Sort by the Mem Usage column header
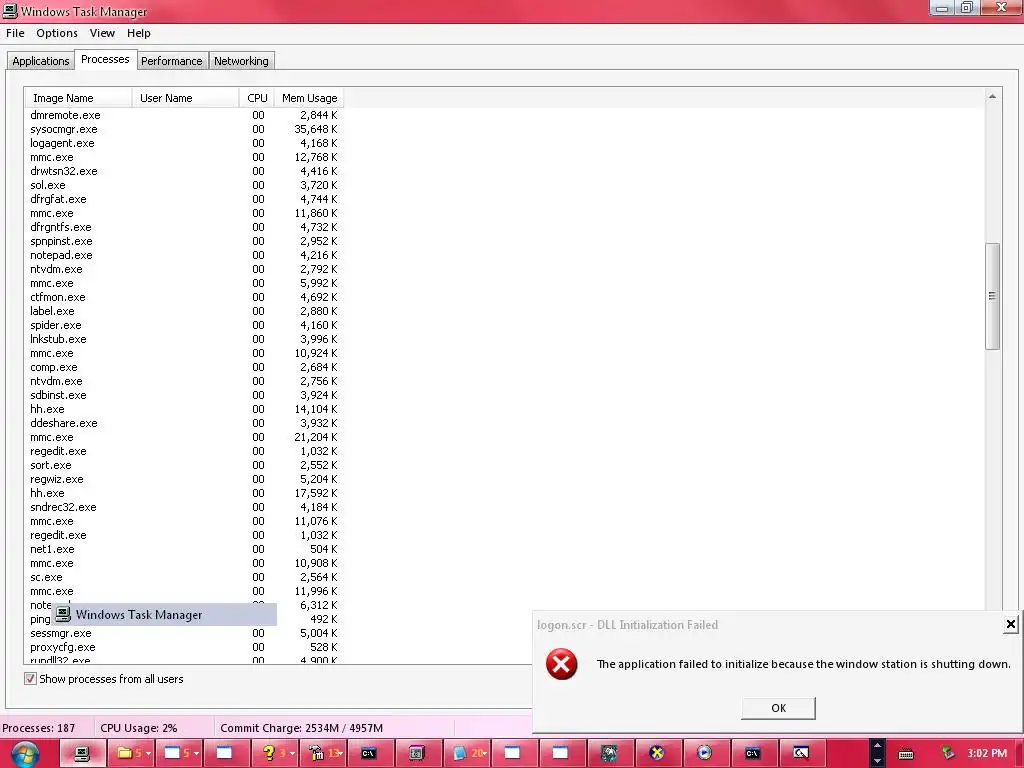 310,98
